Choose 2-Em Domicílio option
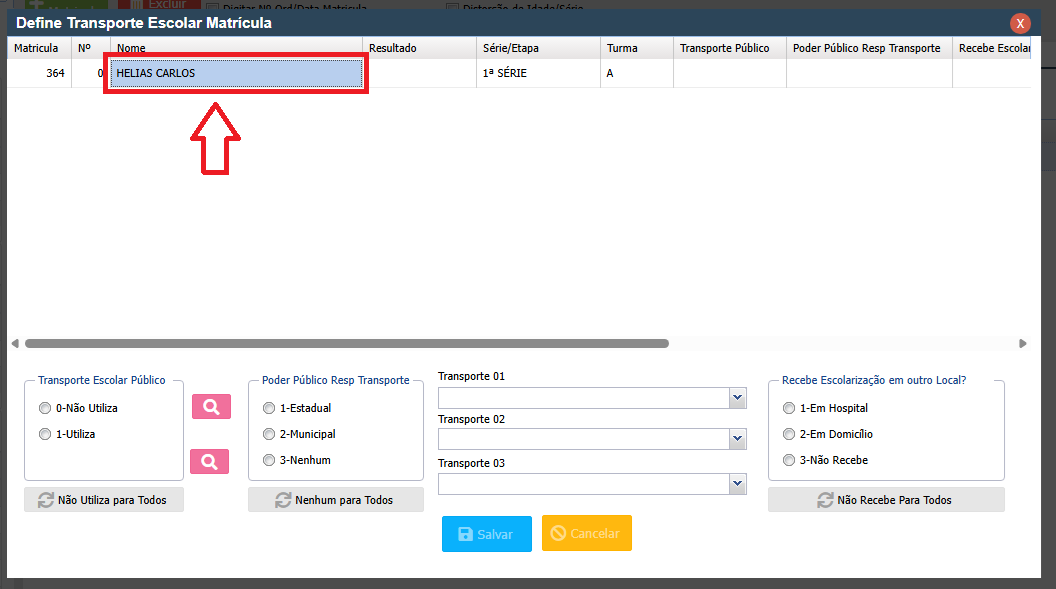The image size is (1056, 589). pos(790,434)
